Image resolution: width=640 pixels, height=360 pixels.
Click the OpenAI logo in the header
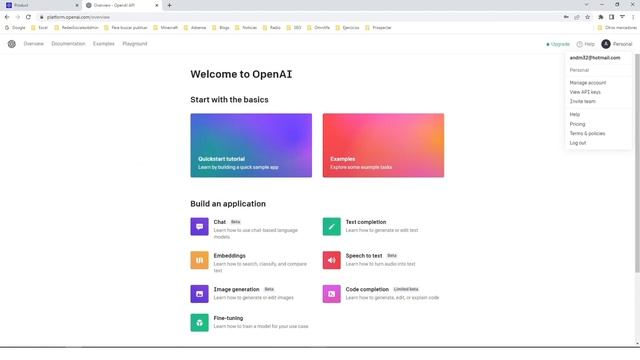click(x=12, y=44)
